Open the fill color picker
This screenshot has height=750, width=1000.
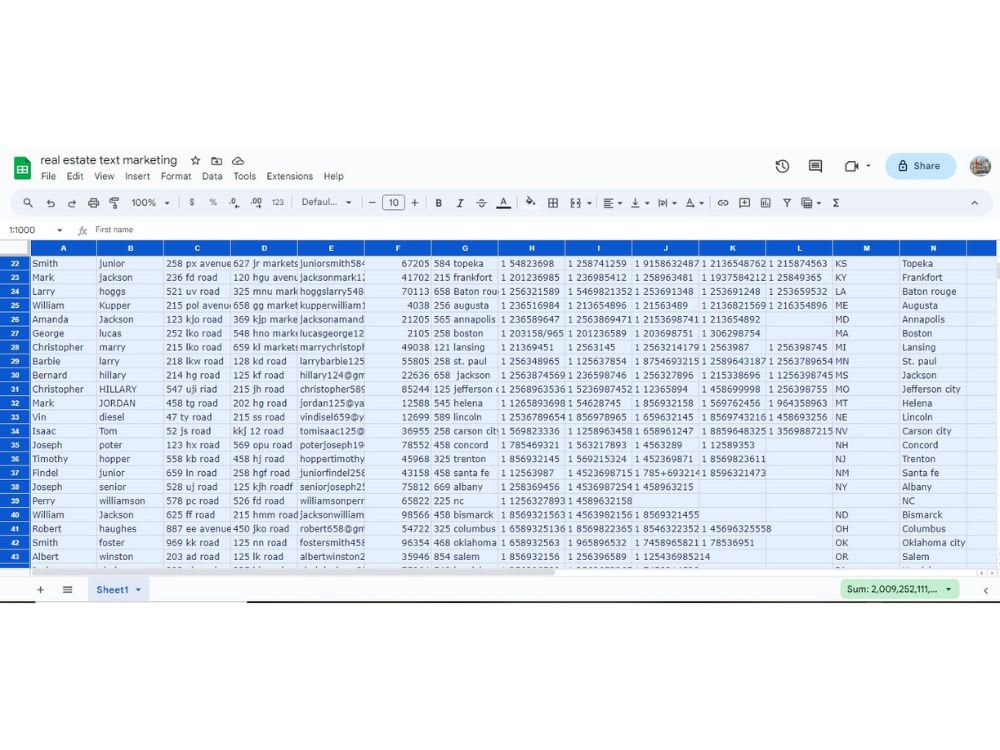coord(530,202)
